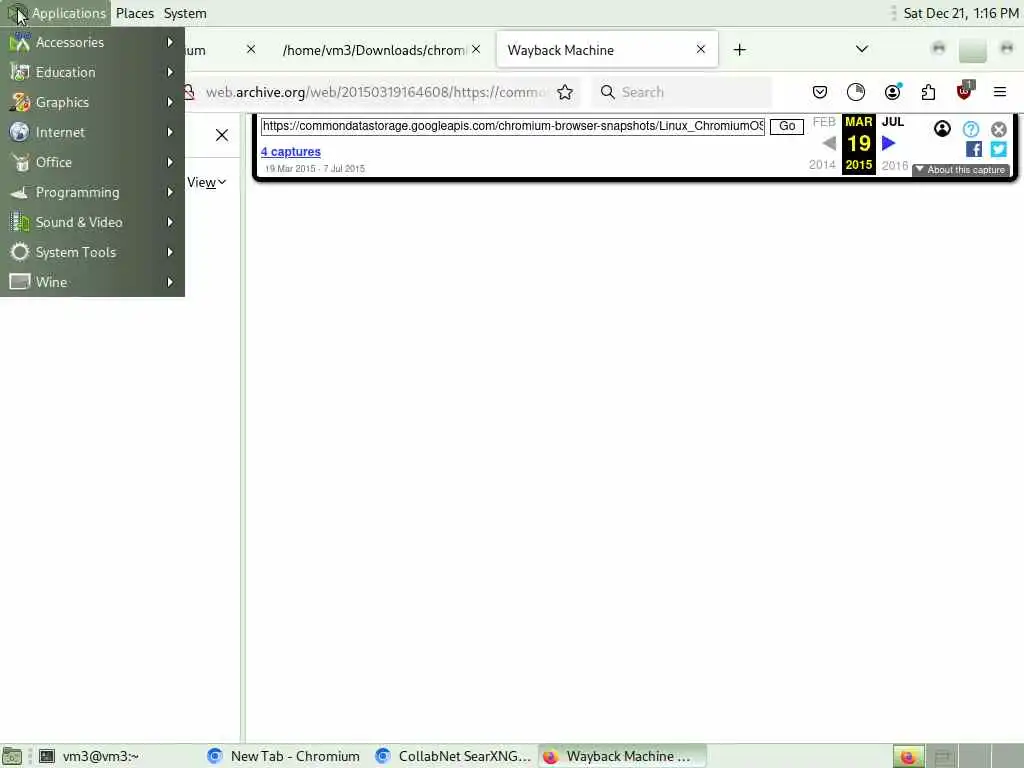Viewport: 1024px width, 768px height.
Task: Open the Accessories submenu
Action: (92, 42)
